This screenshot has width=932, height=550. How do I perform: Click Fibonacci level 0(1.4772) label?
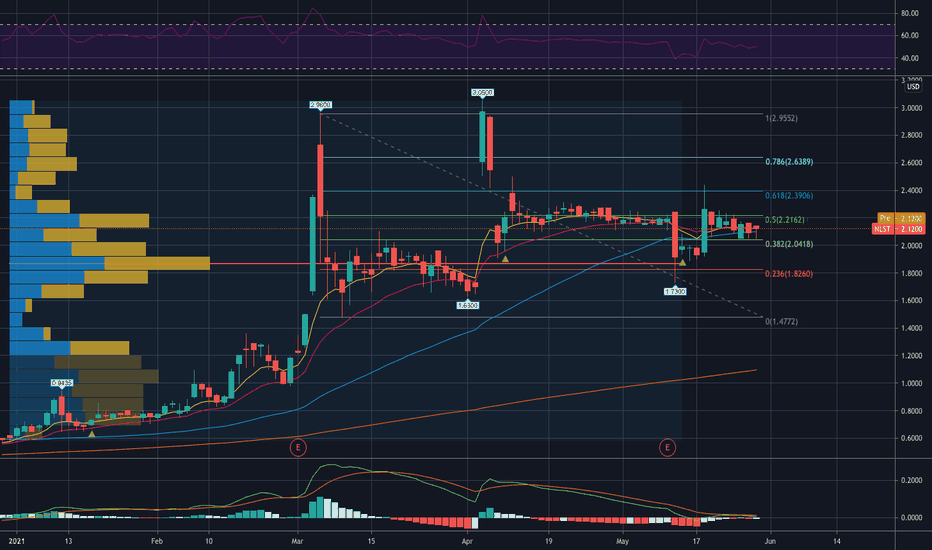pos(782,322)
